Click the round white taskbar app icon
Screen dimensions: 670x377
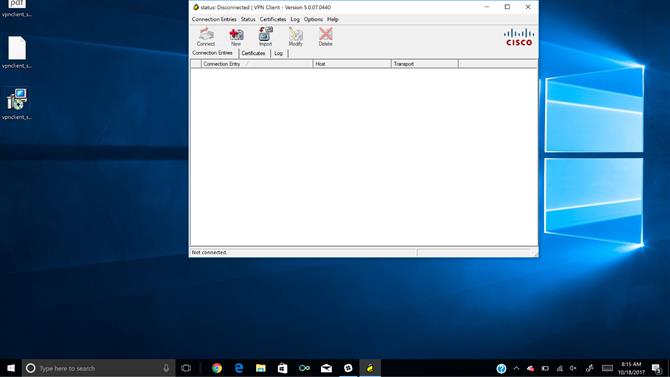coord(348,368)
